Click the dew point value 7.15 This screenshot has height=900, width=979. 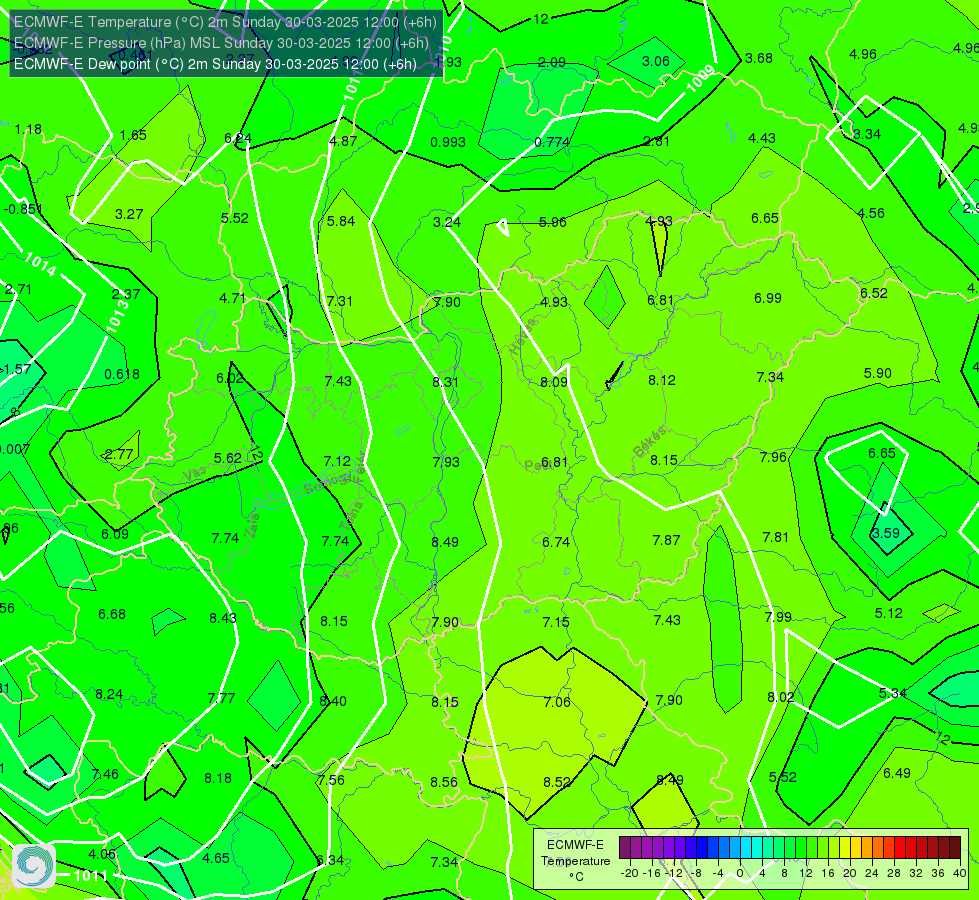click(556, 622)
